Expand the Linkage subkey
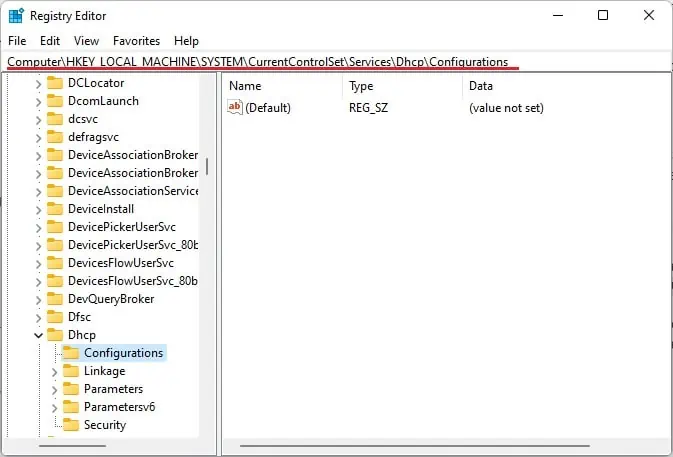Screen dimensions: 673x457 click(x=54, y=372)
